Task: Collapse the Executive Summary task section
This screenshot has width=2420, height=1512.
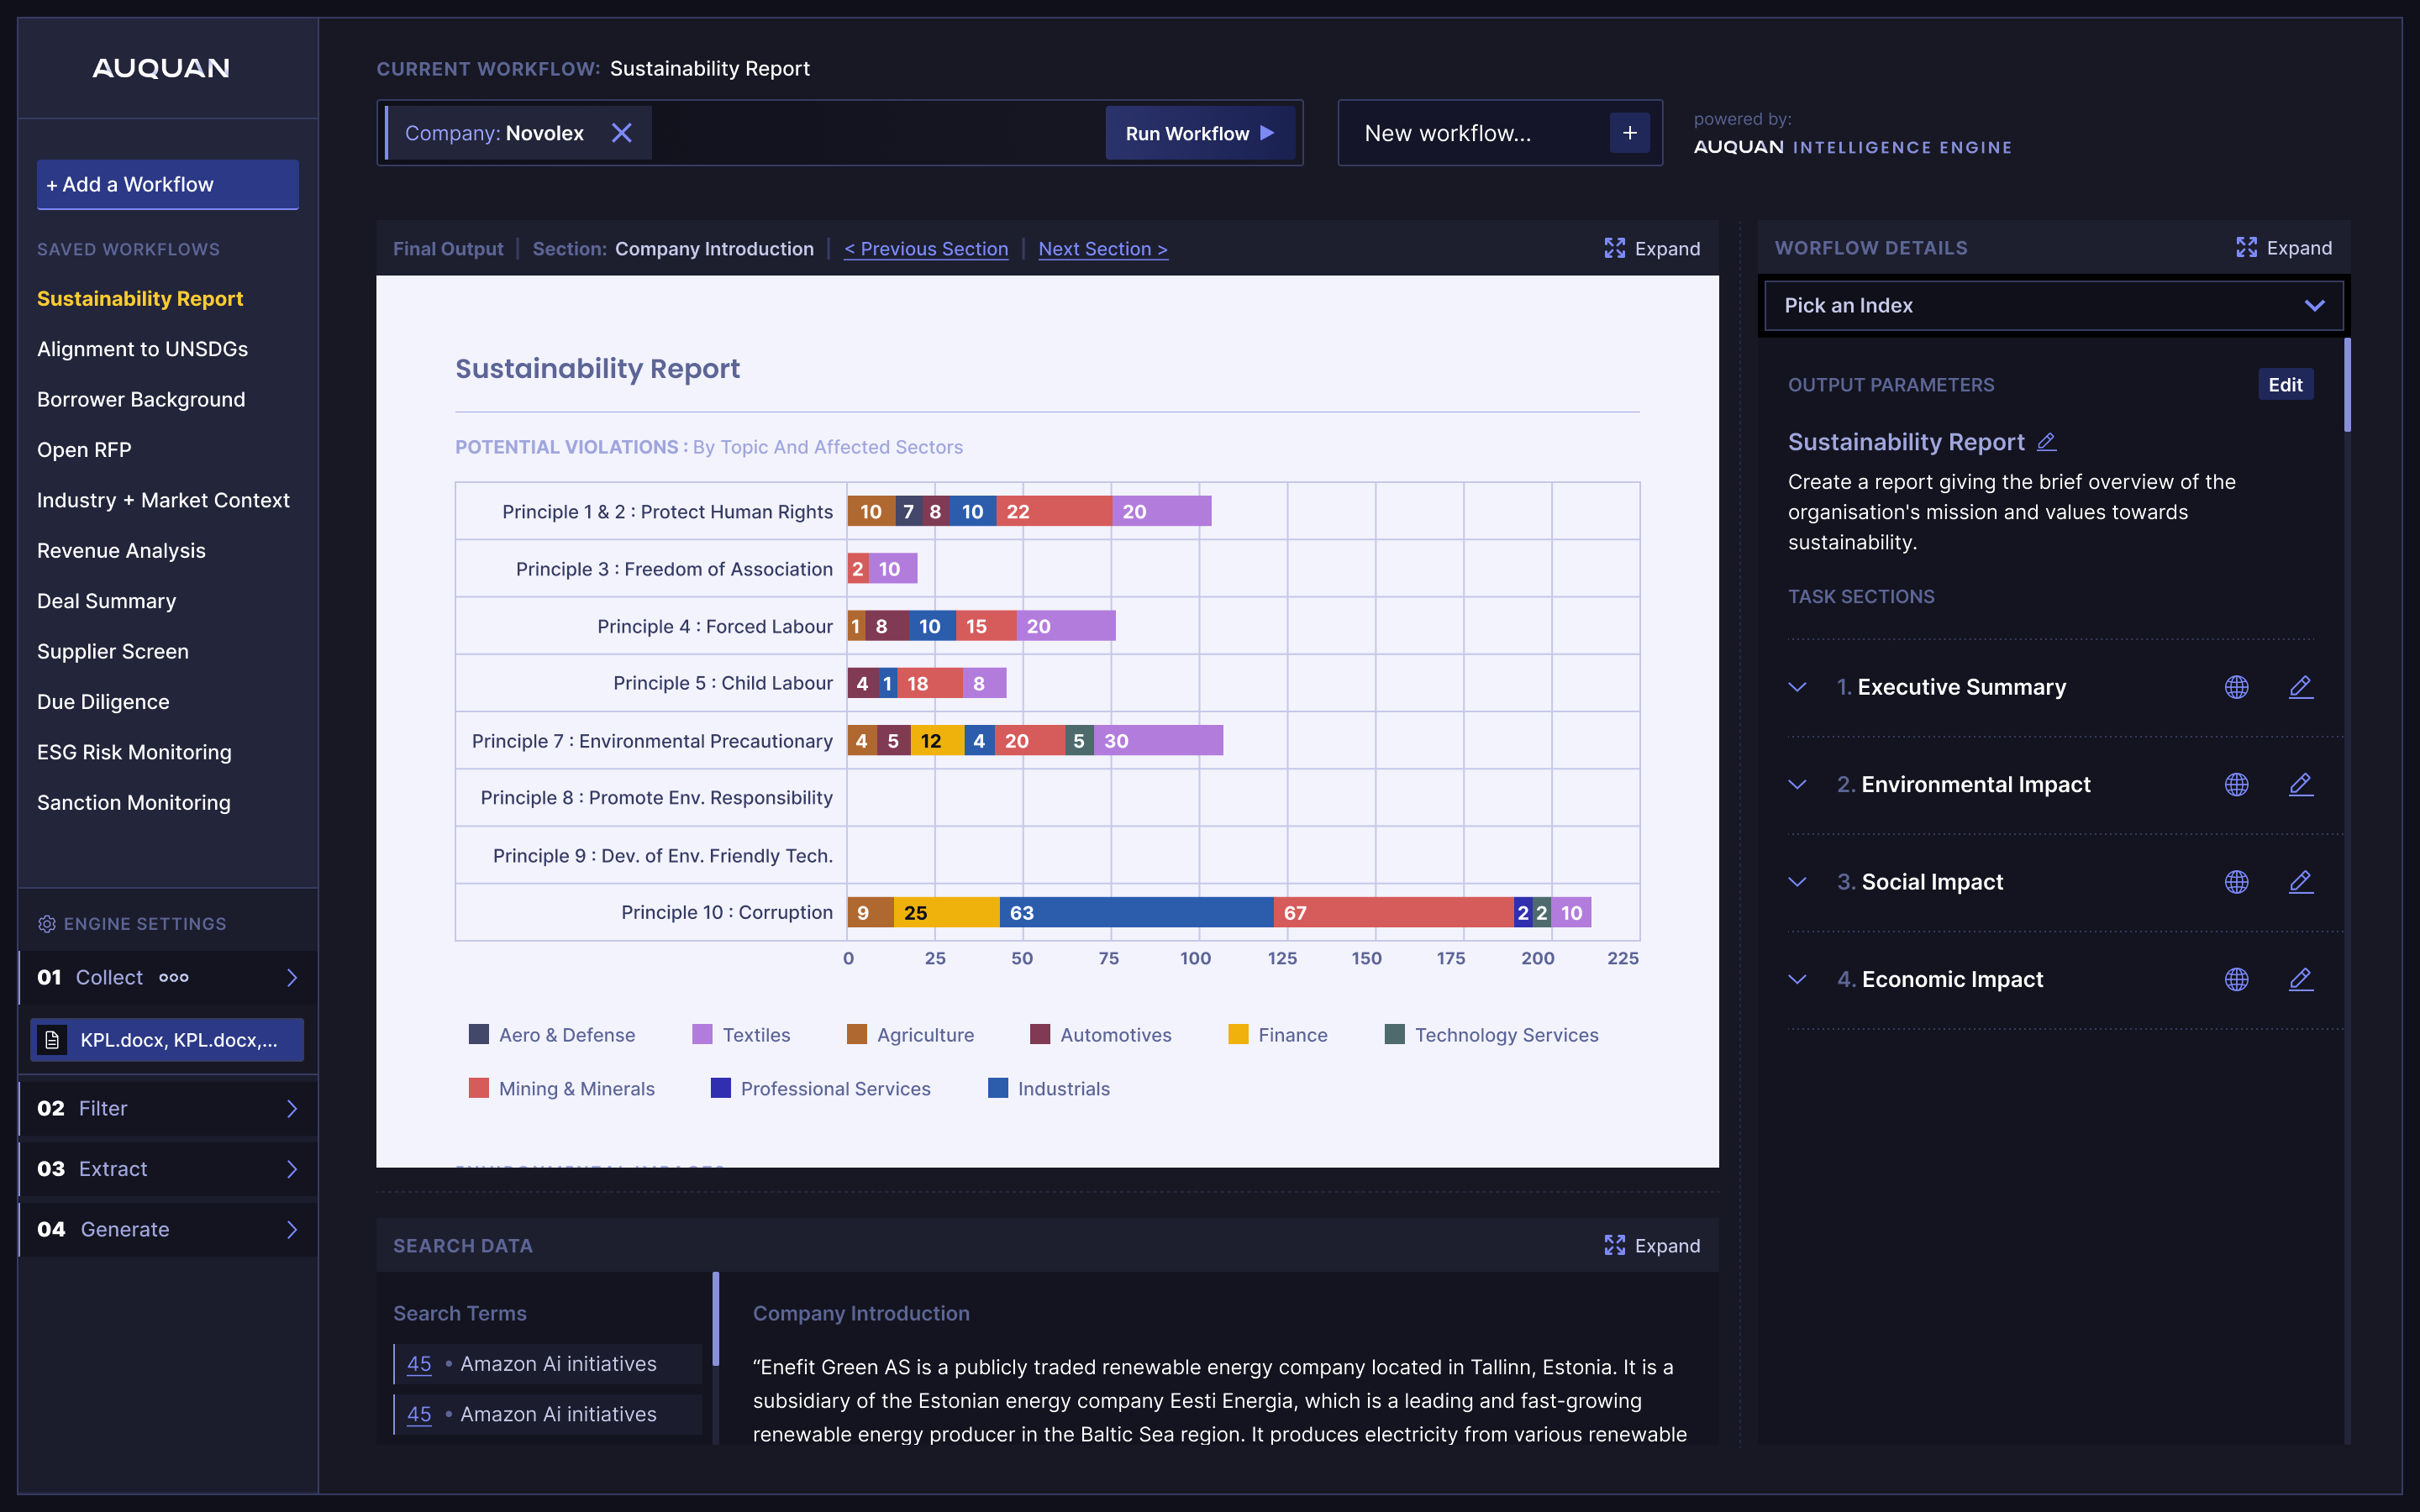Action: pos(1798,686)
